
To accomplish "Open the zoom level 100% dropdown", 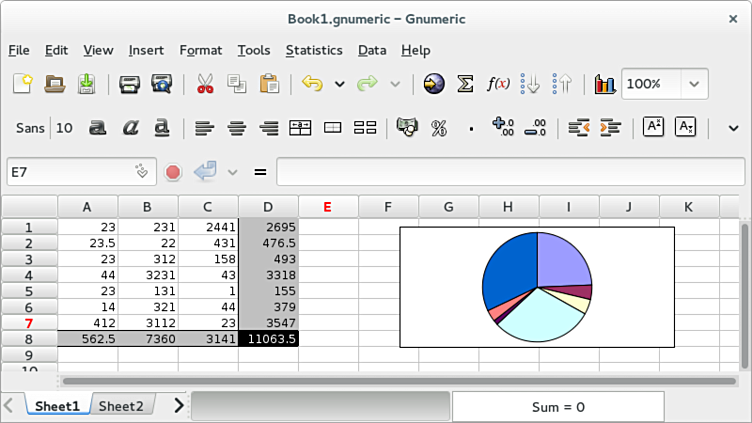I will pyautogui.click(x=694, y=84).
